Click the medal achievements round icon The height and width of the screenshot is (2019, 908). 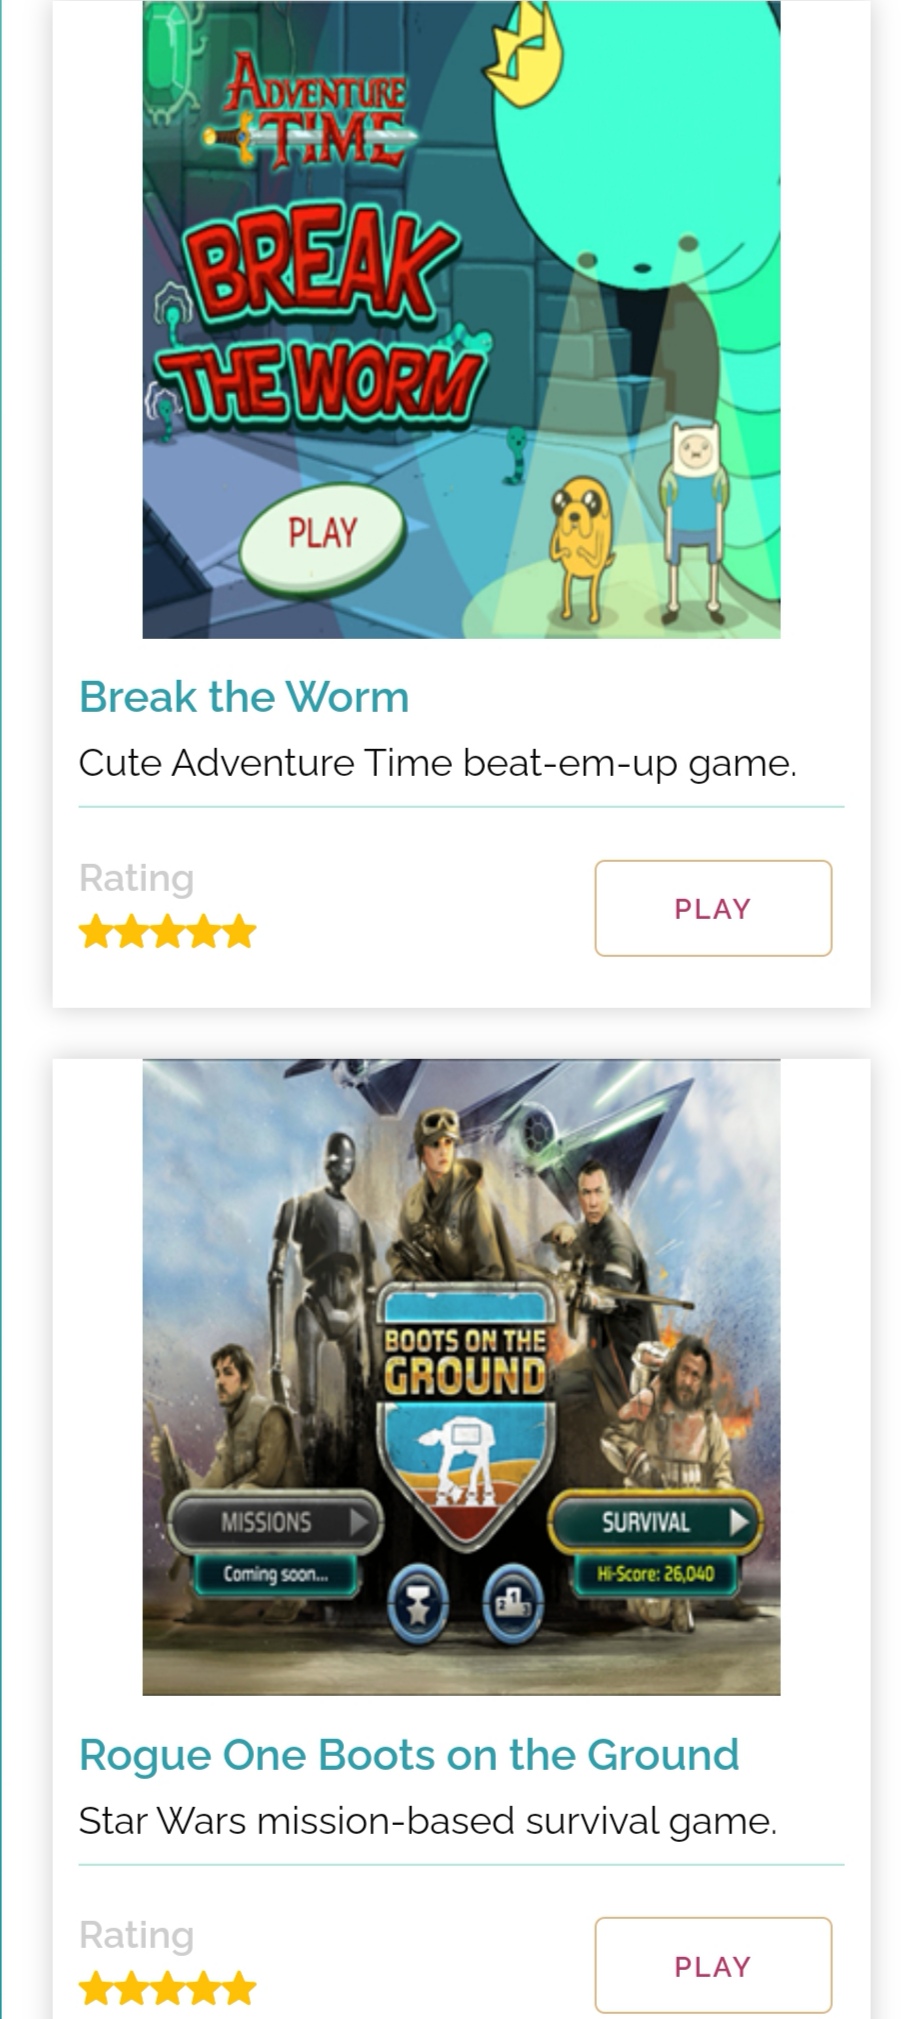tap(418, 1605)
